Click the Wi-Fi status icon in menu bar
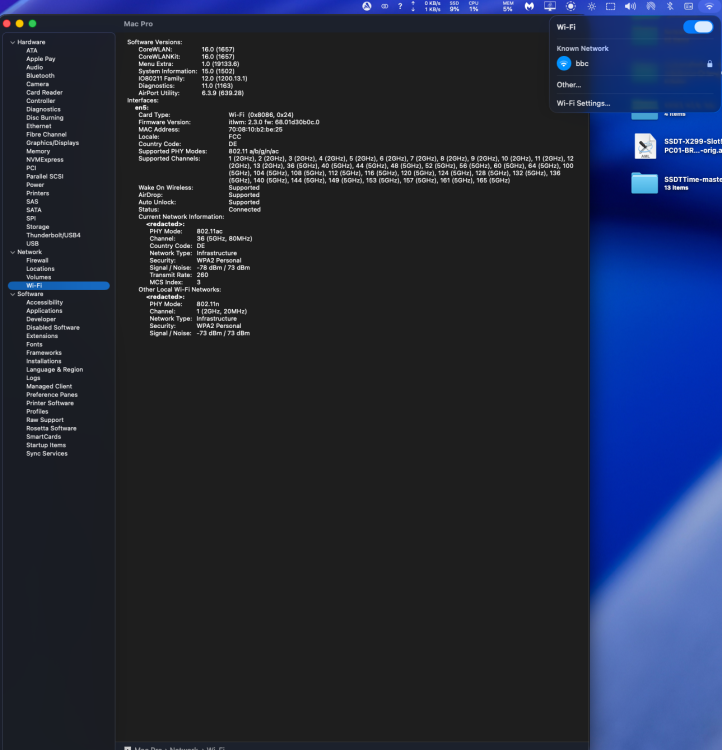 click(x=709, y=6)
